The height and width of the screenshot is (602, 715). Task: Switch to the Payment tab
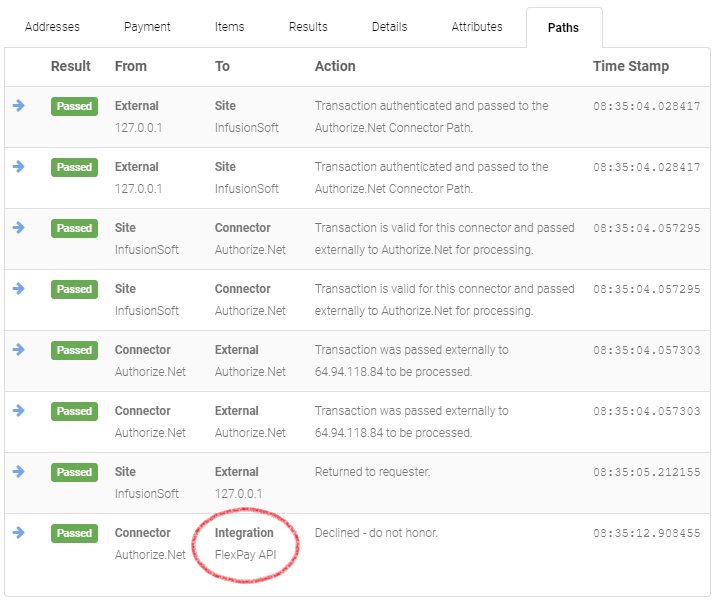point(147,27)
